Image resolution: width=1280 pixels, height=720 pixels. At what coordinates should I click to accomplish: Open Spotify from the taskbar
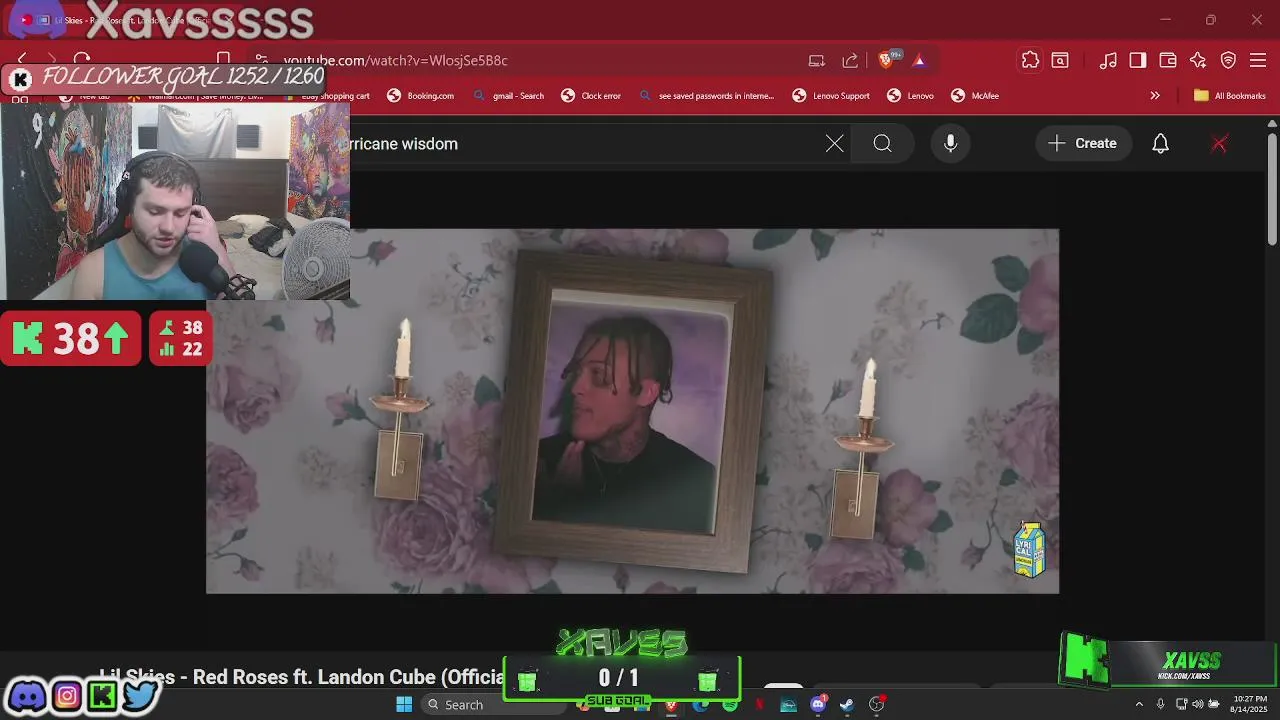[730, 705]
